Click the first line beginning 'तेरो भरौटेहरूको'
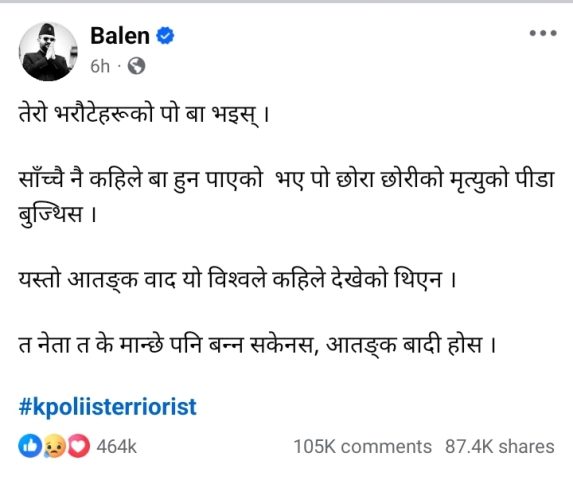573x480 pixels. pos(144,114)
